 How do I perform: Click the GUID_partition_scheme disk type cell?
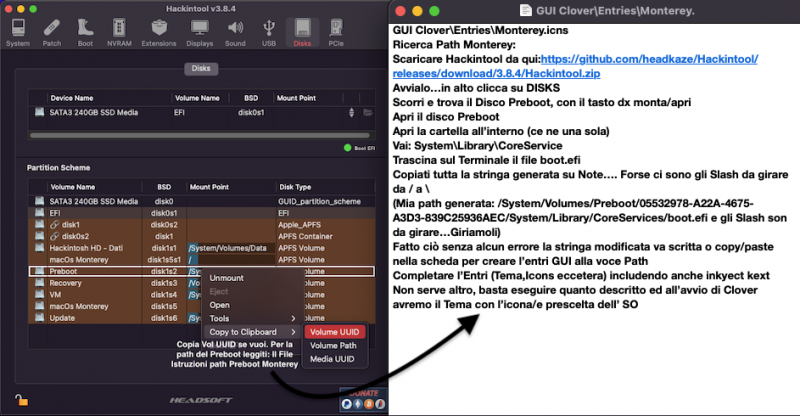coord(319,201)
